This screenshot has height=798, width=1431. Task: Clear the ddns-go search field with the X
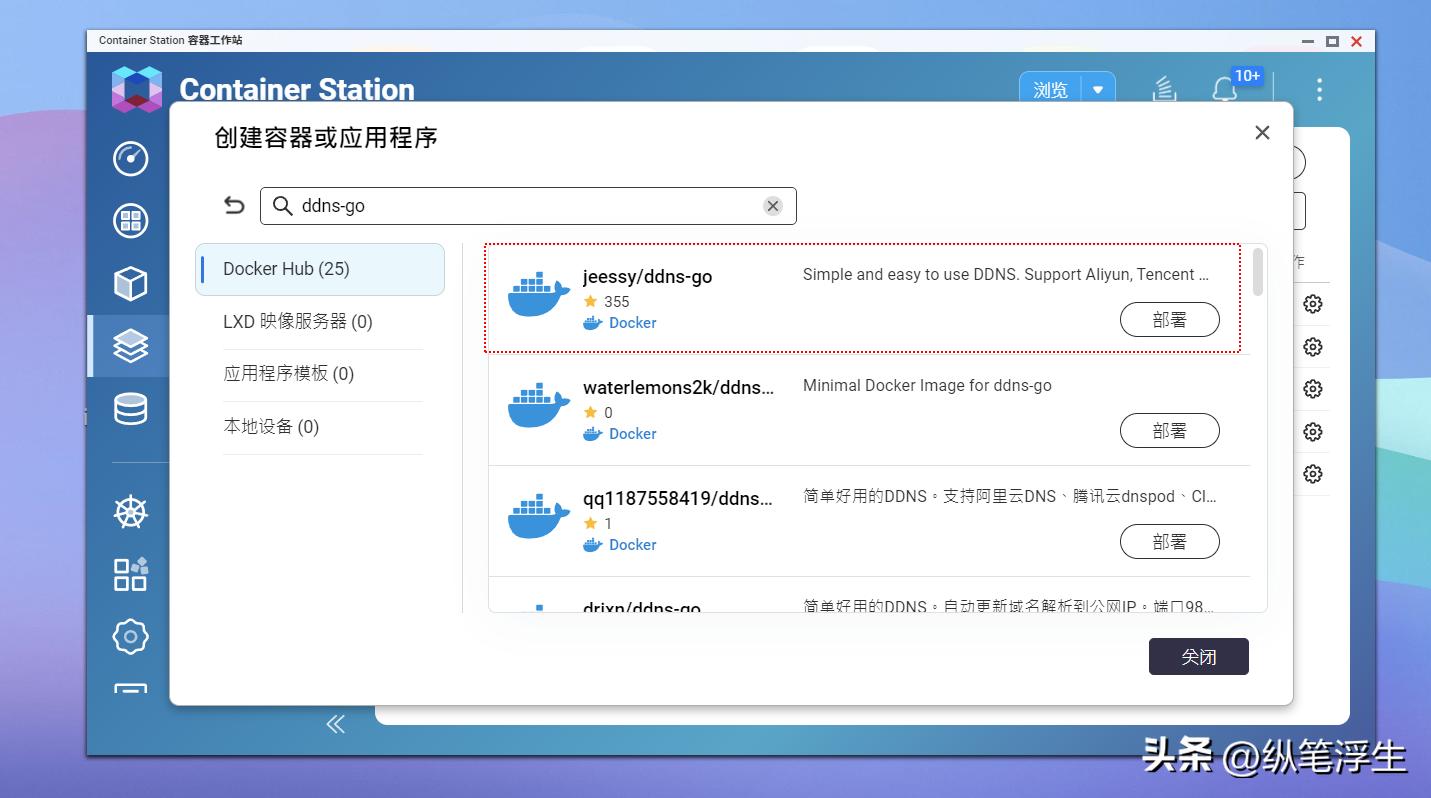tap(772, 205)
